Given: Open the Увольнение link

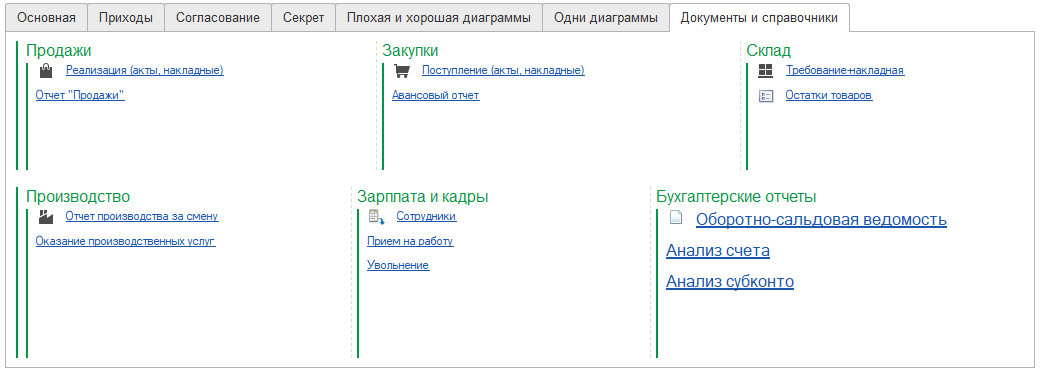Looking at the screenshot, I should (x=398, y=266).
